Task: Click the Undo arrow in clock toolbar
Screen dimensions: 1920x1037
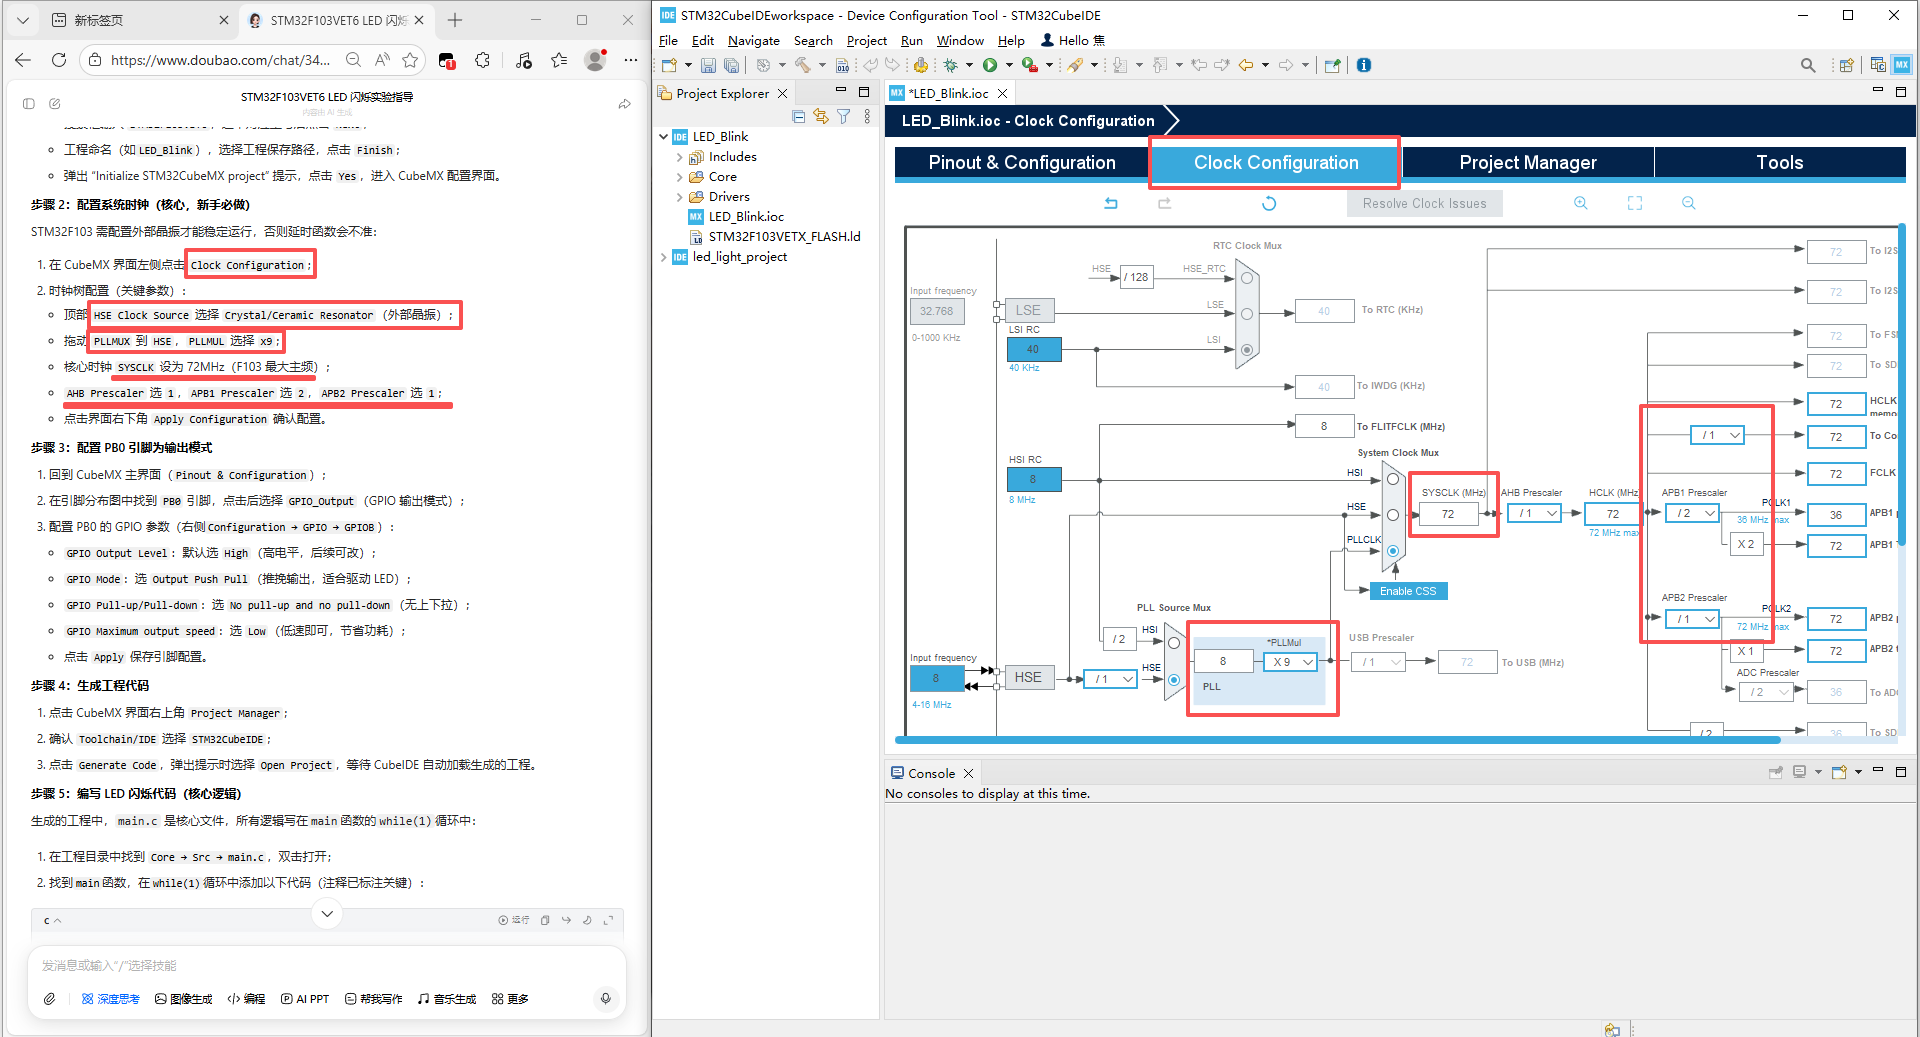Action: [x=1111, y=203]
